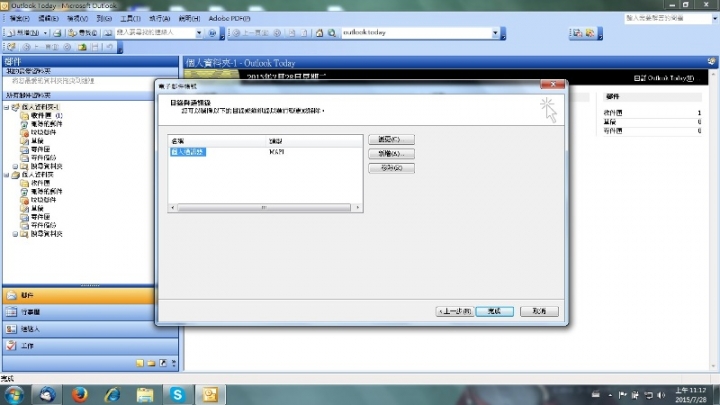Open the outlook today address dropdown arrow
Viewport: 720px width, 405px height.
tap(495, 33)
